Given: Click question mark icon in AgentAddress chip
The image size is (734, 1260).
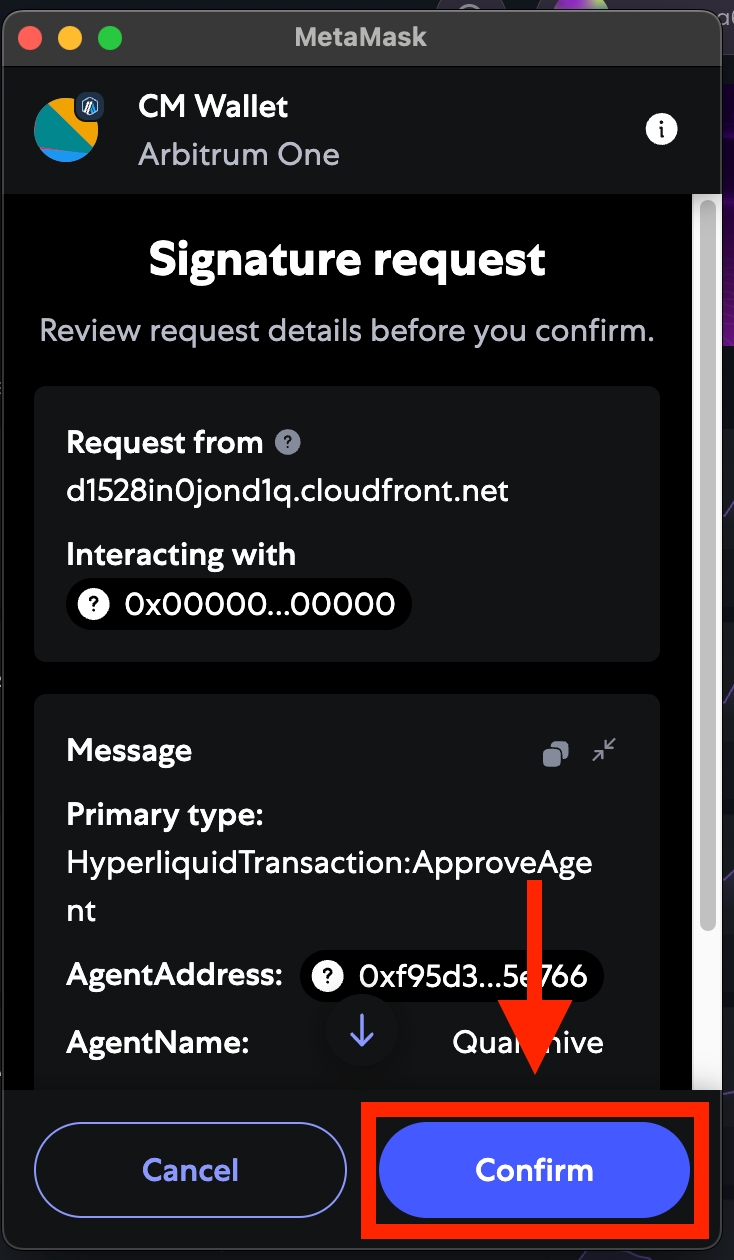Looking at the screenshot, I should (x=328, y=976).
